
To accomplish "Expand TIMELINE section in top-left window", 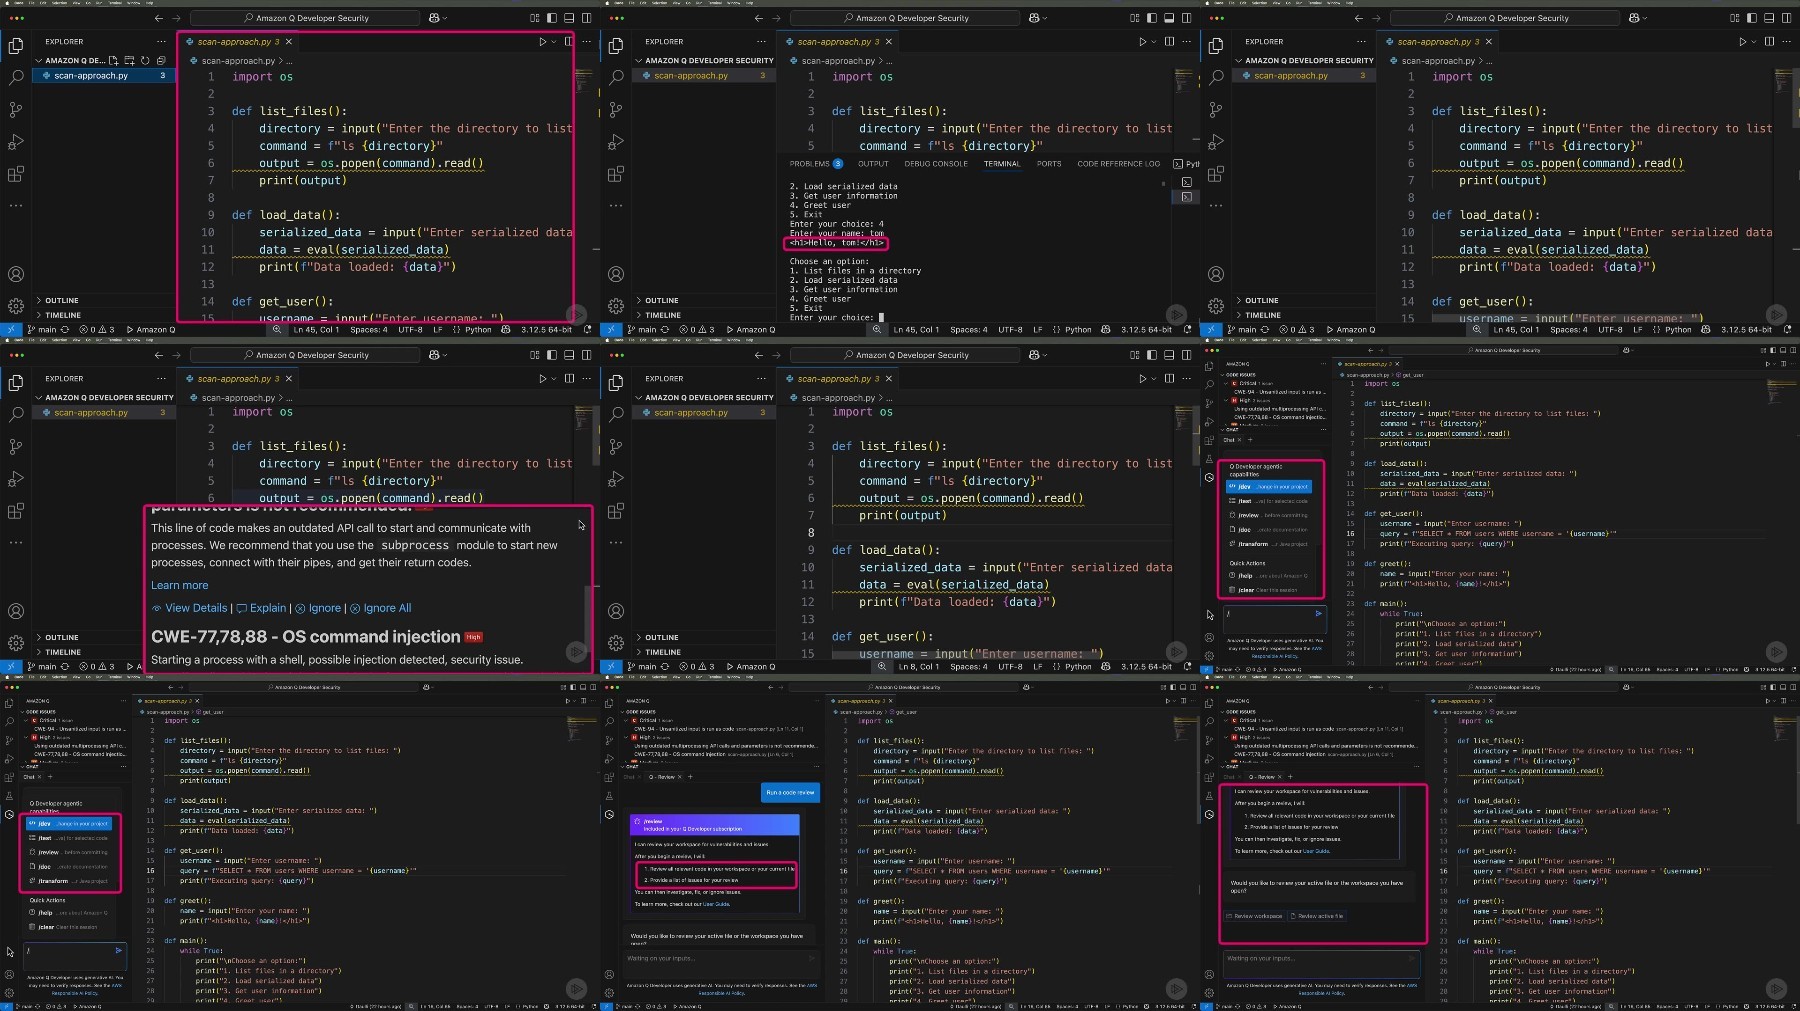I will [104, 315].
